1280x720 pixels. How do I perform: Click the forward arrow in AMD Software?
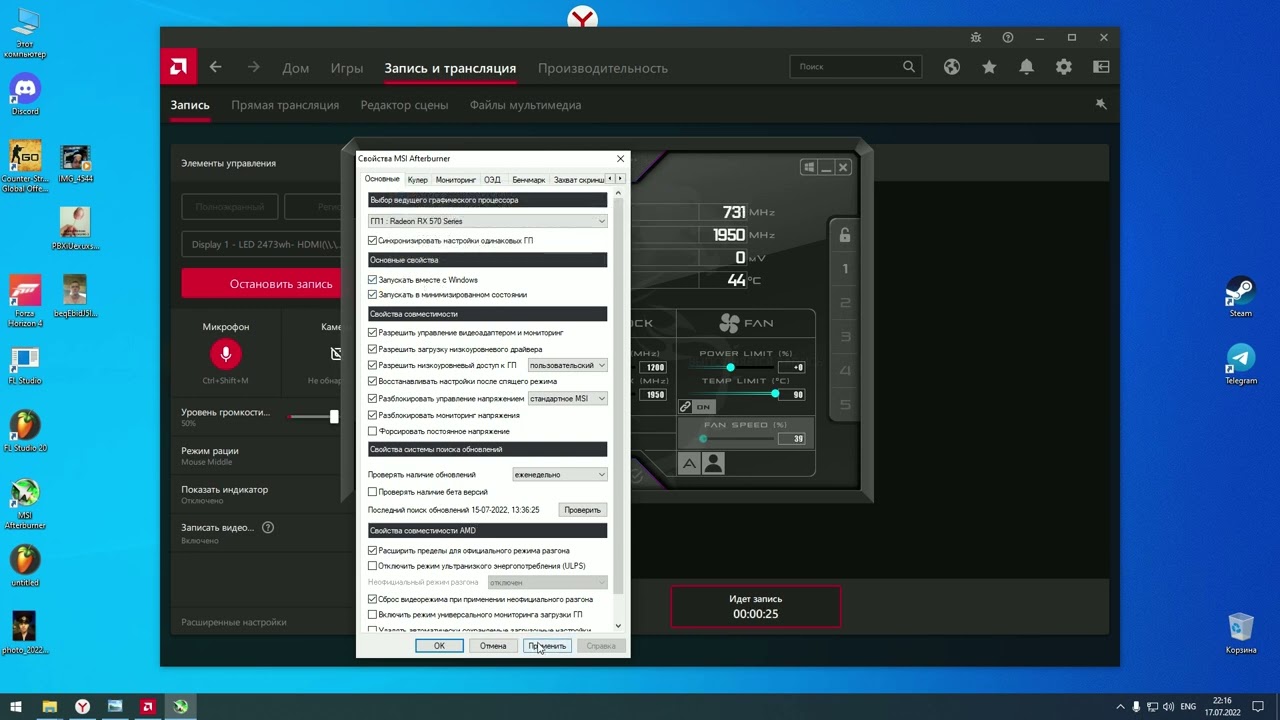click(x=254, y=67)
